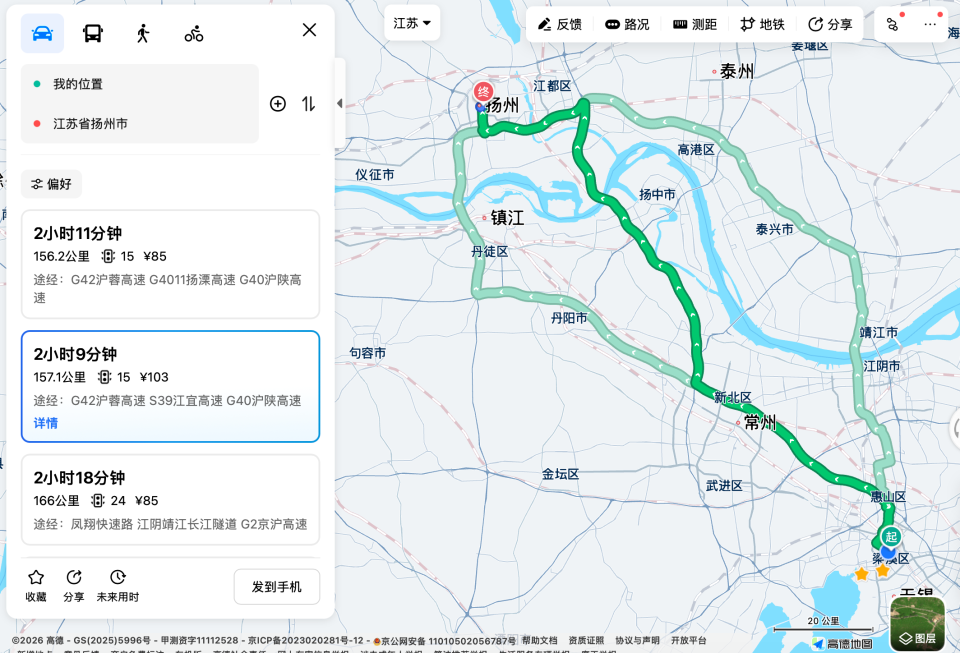
Task: Open 未来用时 future travel time
Action: (x=118, y=586)
